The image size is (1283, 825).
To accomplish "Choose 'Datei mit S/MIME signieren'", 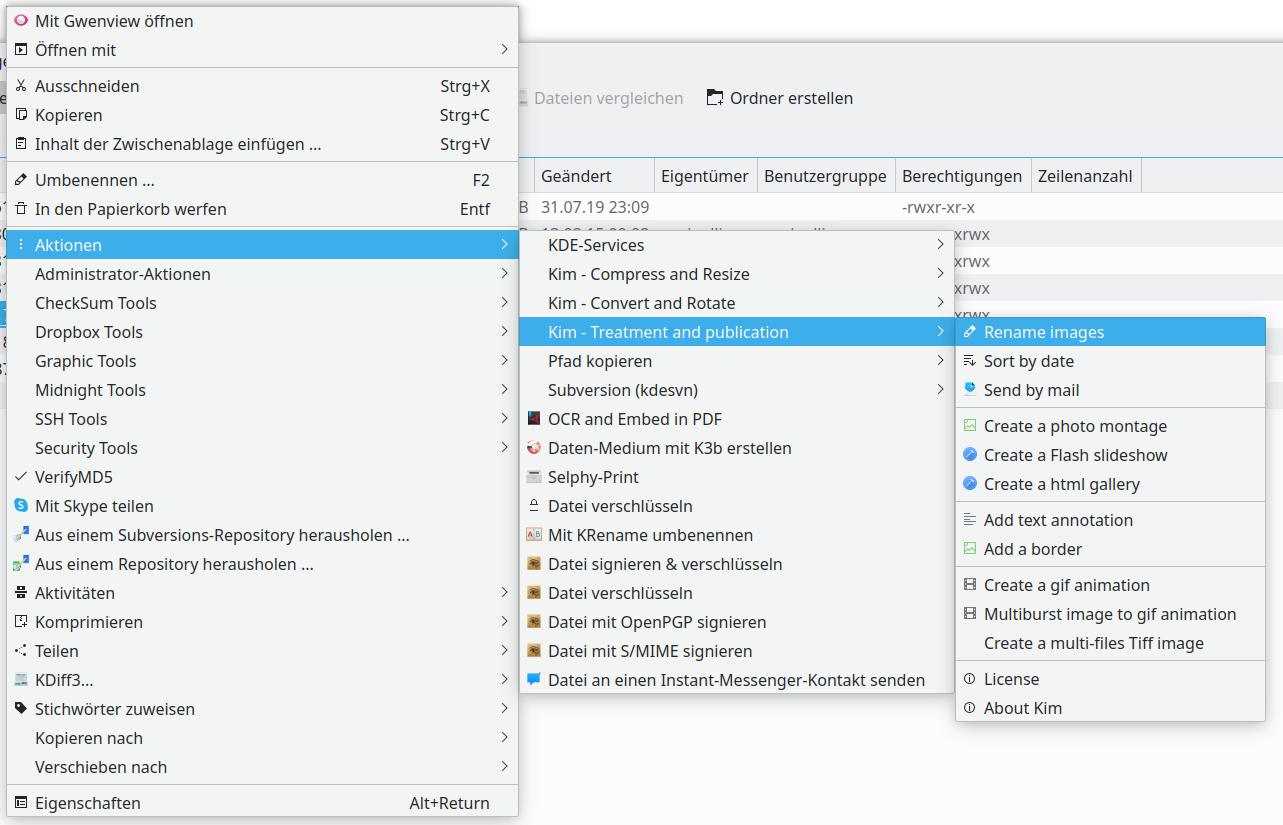I will pos(737,651).
